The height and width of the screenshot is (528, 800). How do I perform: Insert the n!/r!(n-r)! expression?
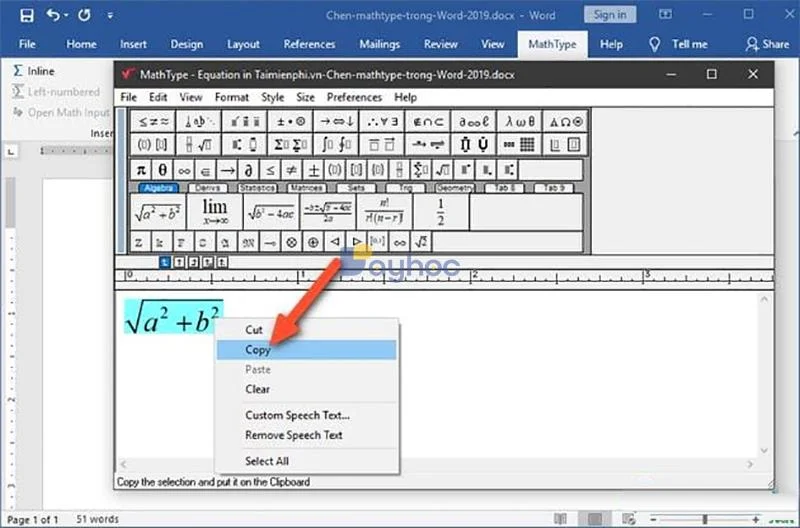(x=384, y=211)
